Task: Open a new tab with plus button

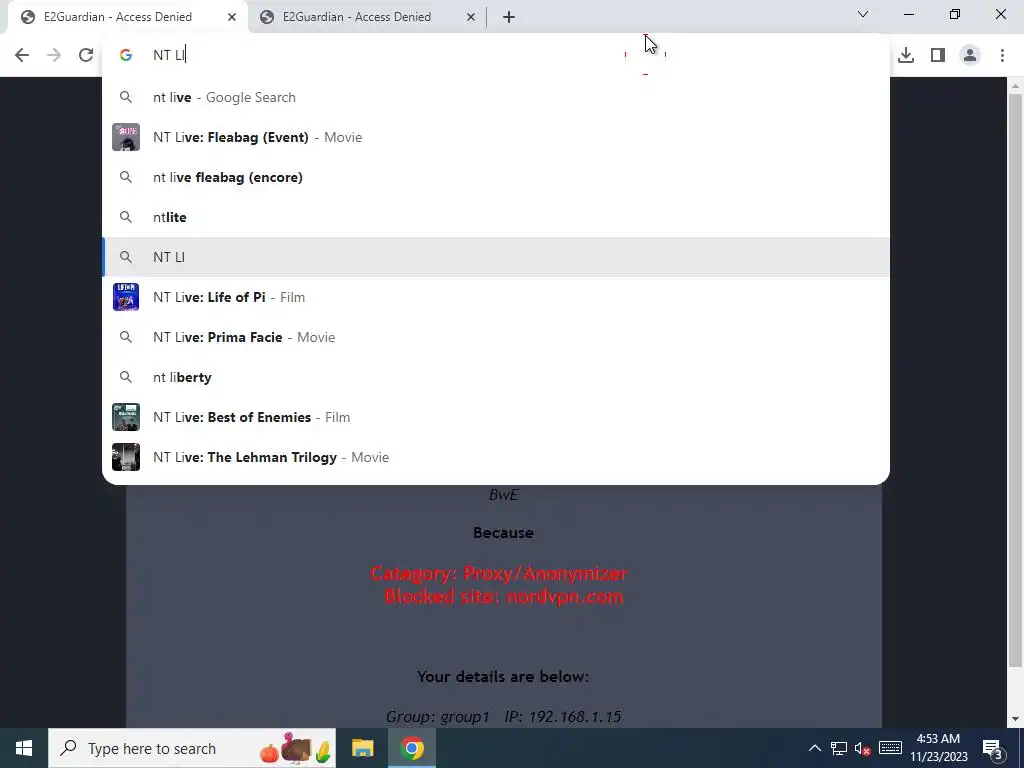Action: point(509,17)
